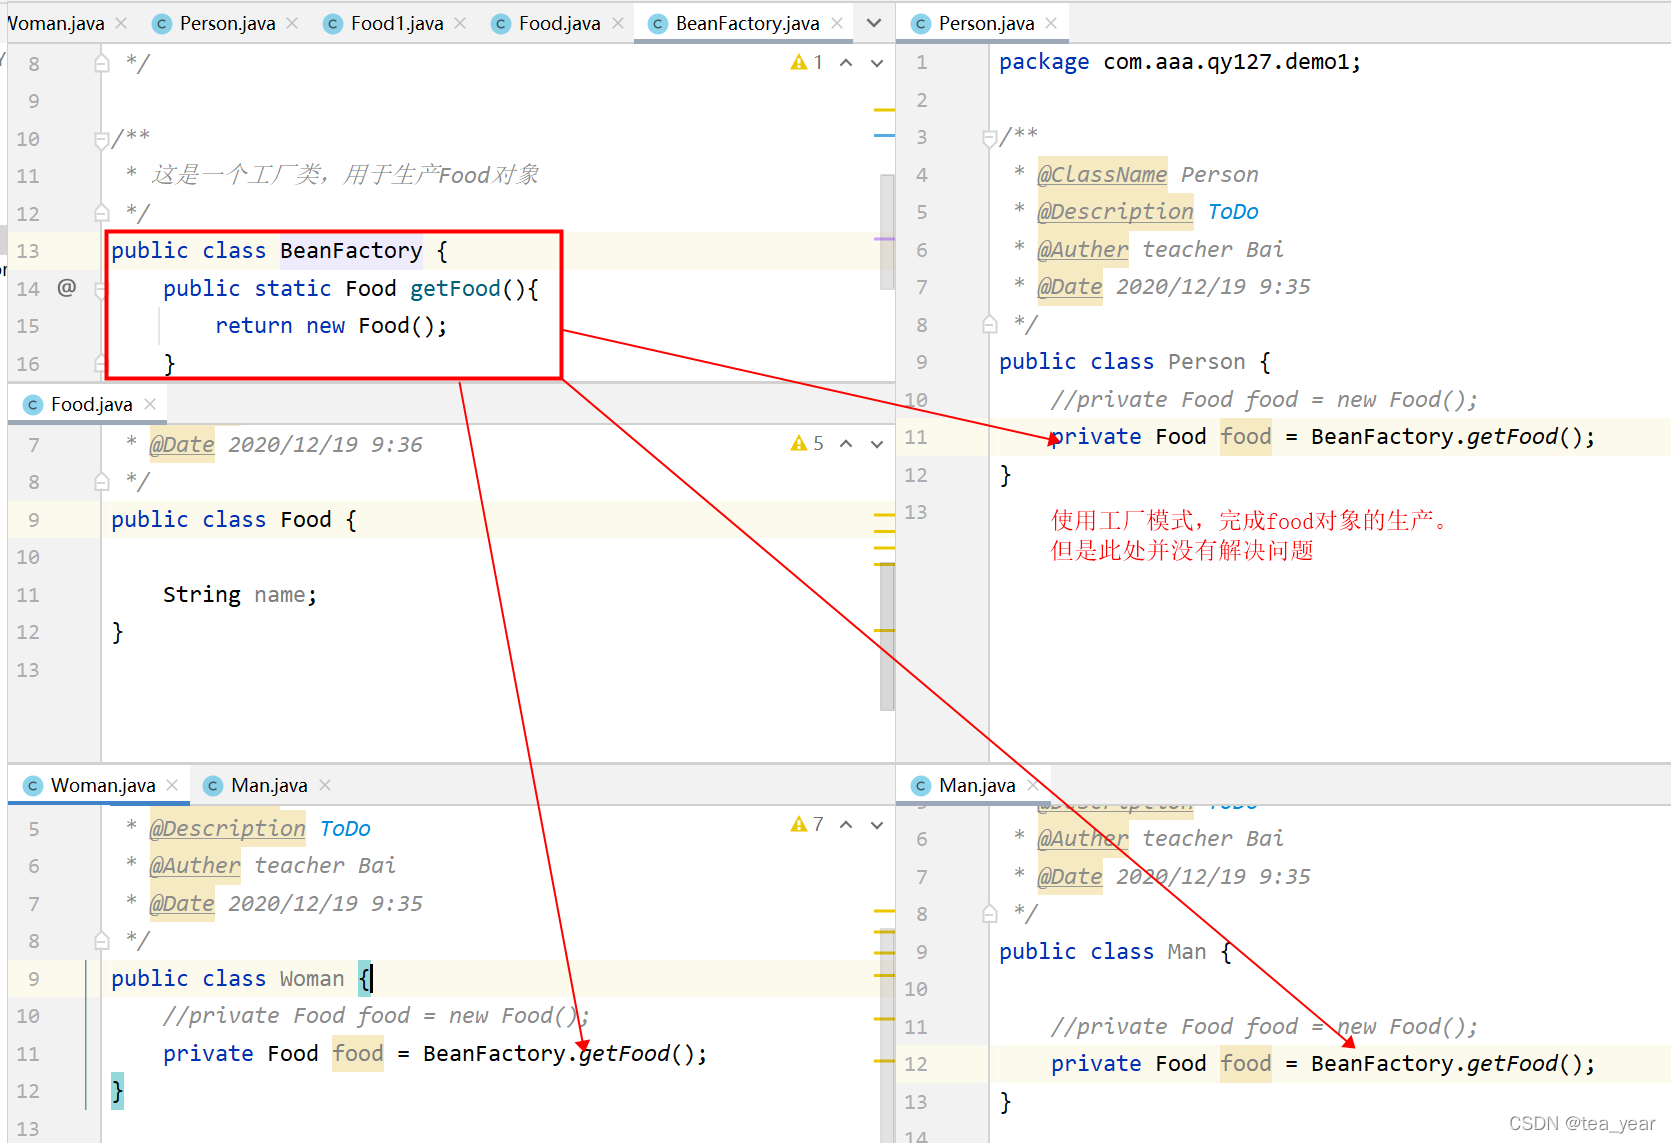
Task: Select the Person.java tab in left editor group
Action: click(227, 23)
